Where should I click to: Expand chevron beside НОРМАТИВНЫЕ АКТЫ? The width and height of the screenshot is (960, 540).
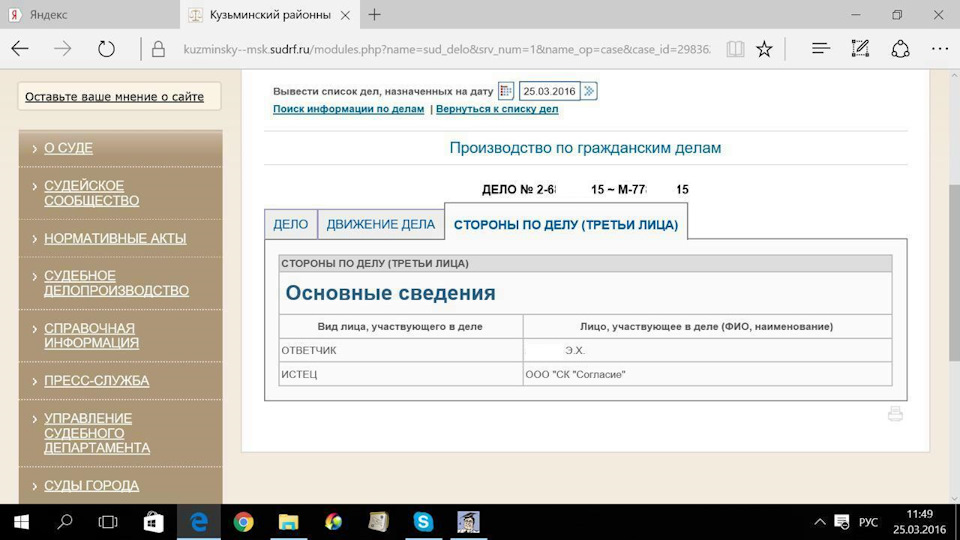(34, 239)
